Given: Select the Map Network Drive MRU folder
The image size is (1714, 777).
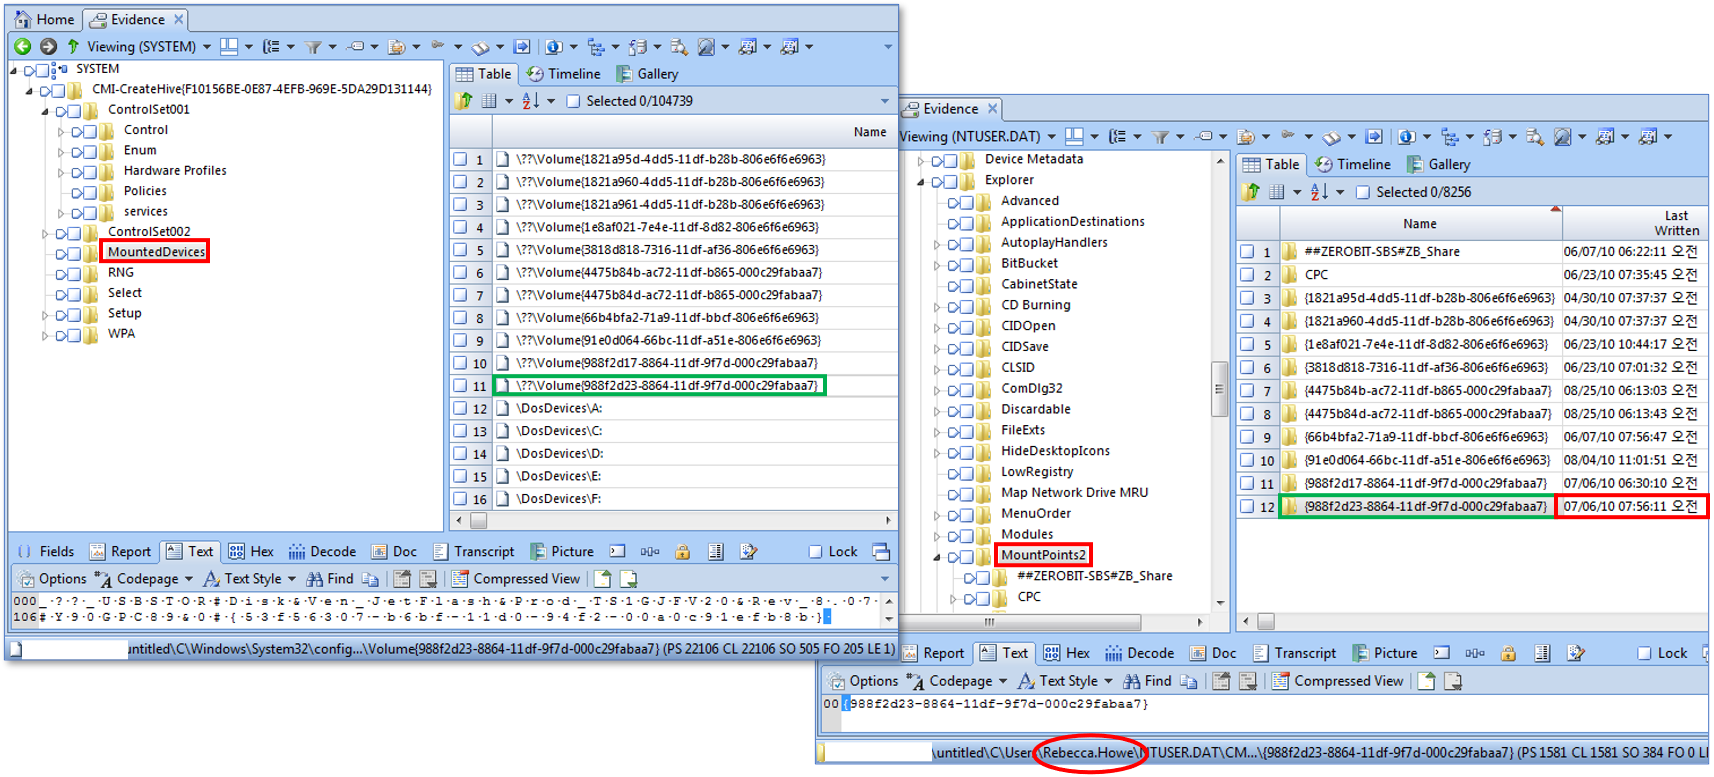Looking at the screenshot, I should (x=1075, y=492).
